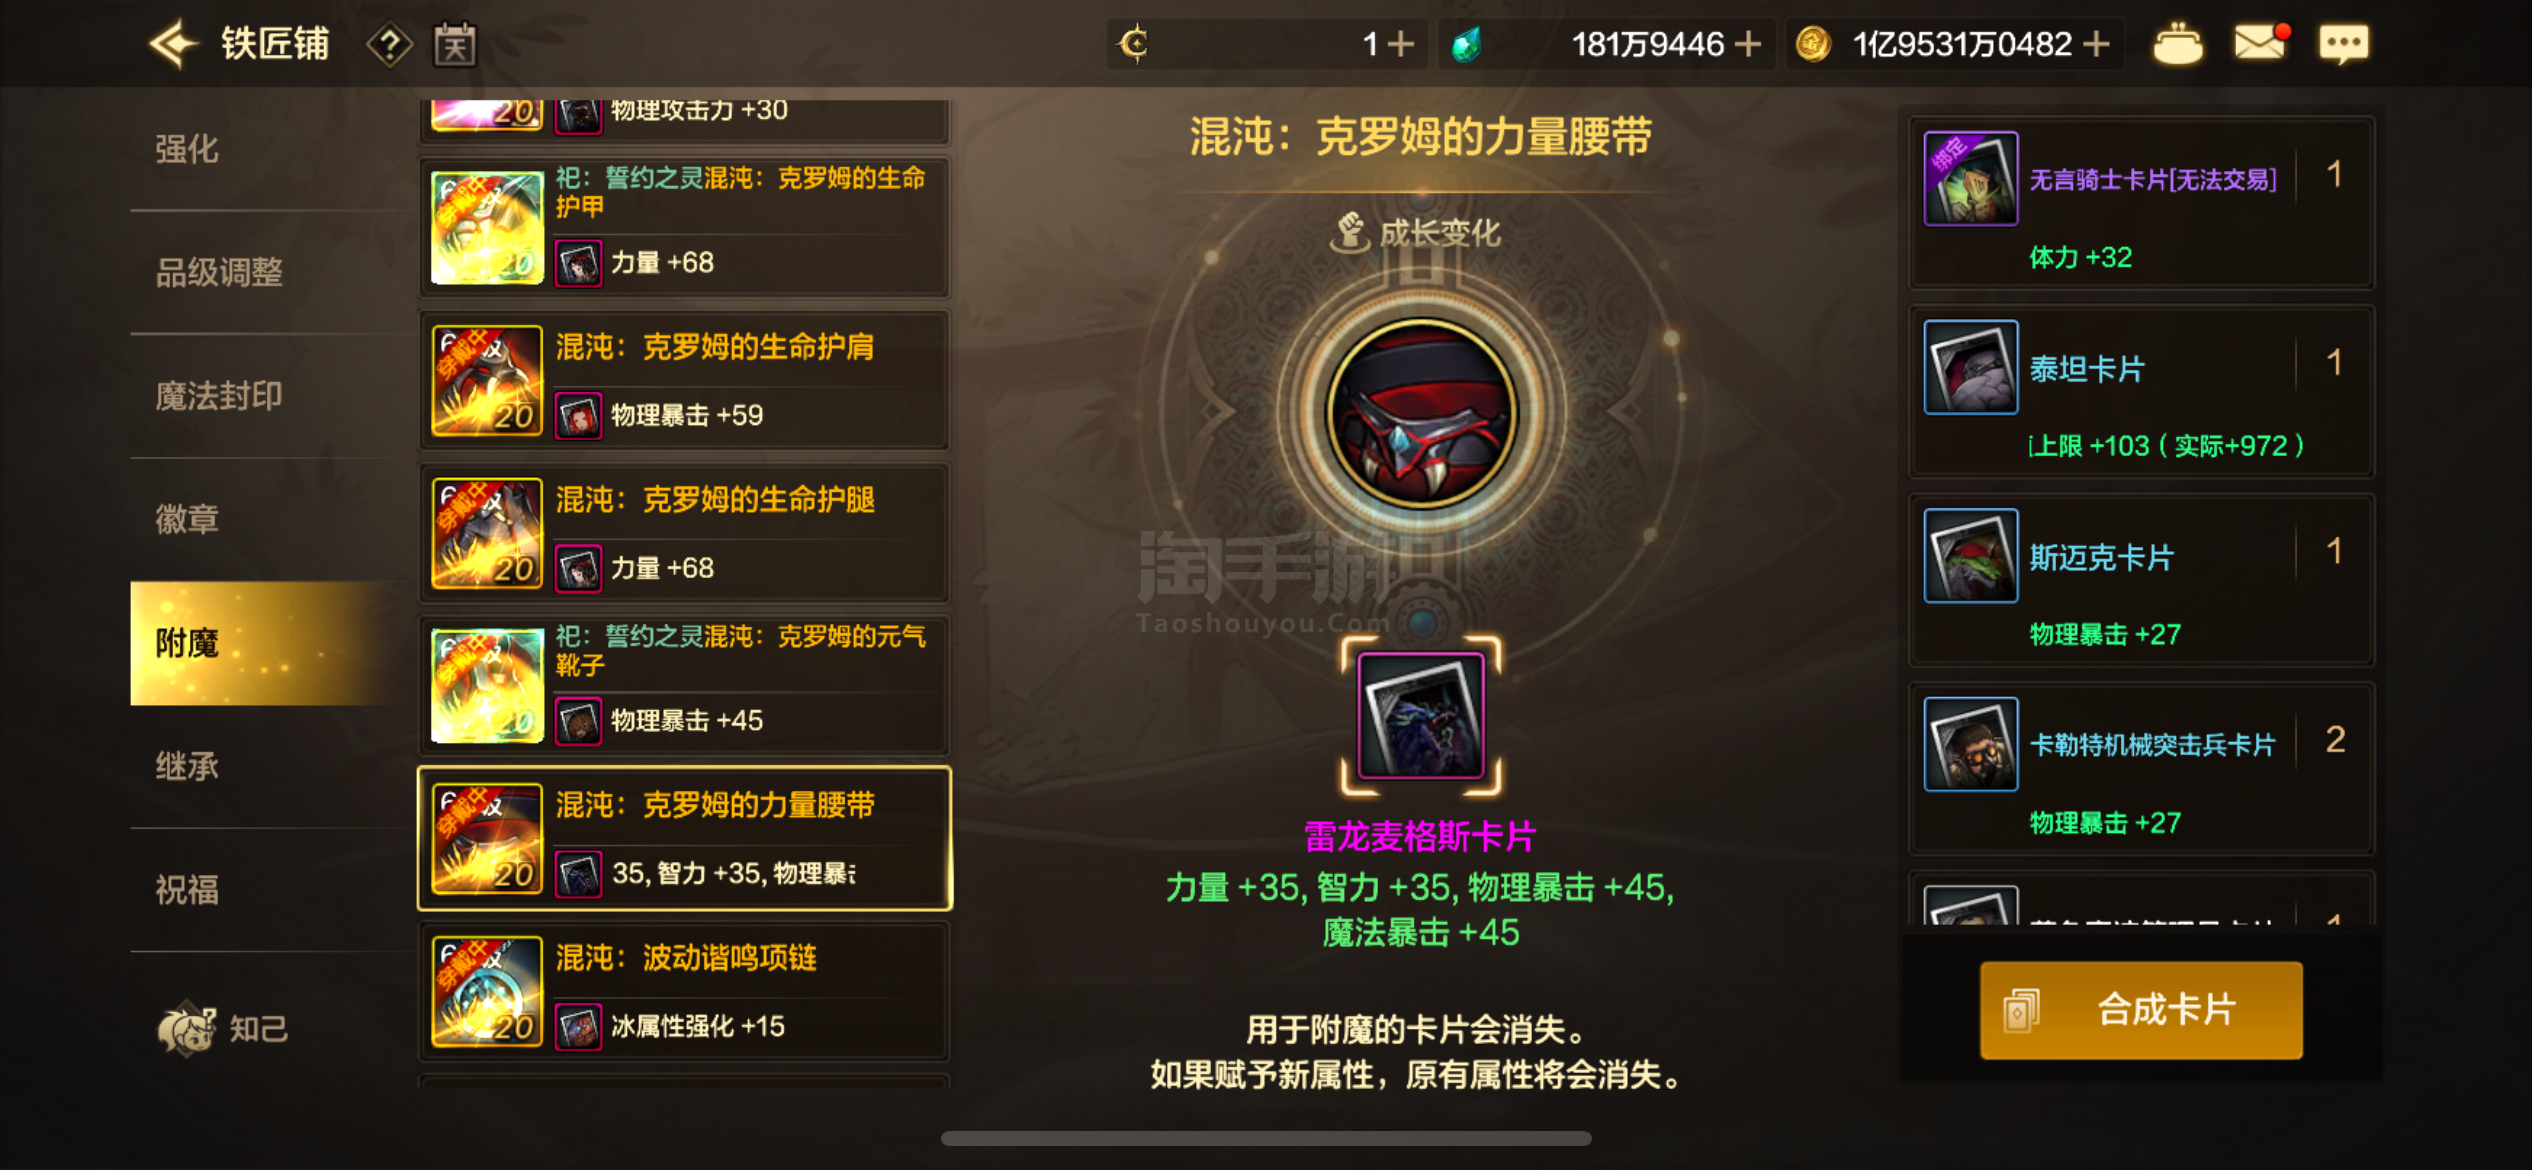Open the chat bubble icon

pos(2343,44)
